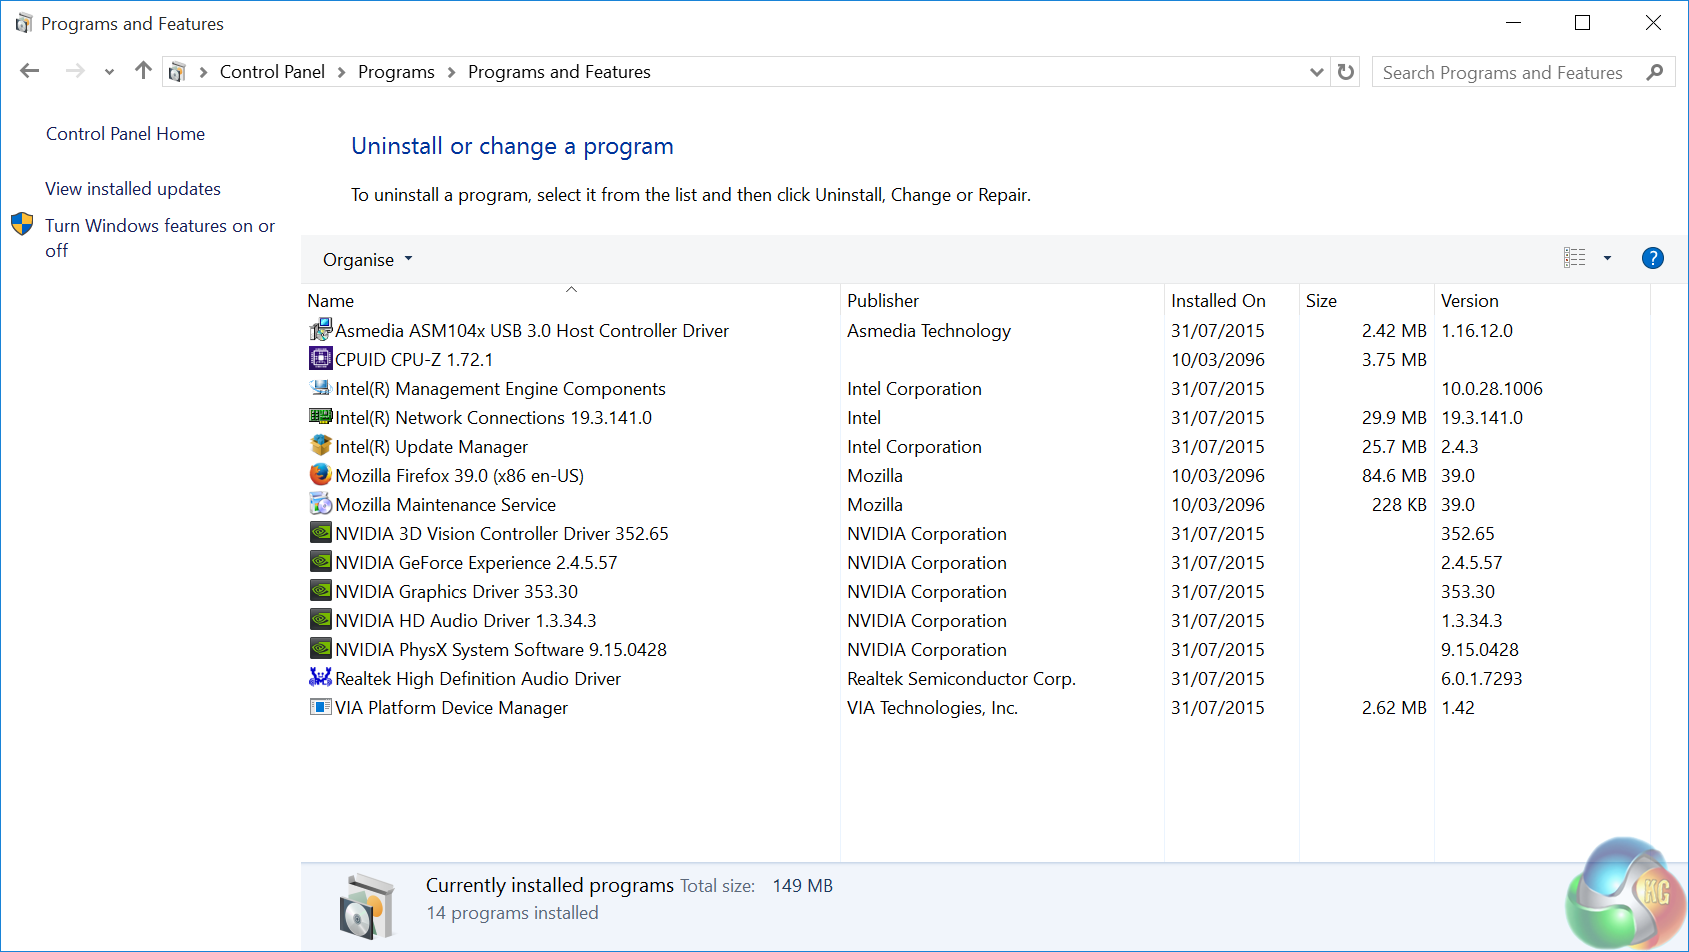Expand the view options dropdown arrow
The image size is (1689, 952).
(x=1607, y=259)
